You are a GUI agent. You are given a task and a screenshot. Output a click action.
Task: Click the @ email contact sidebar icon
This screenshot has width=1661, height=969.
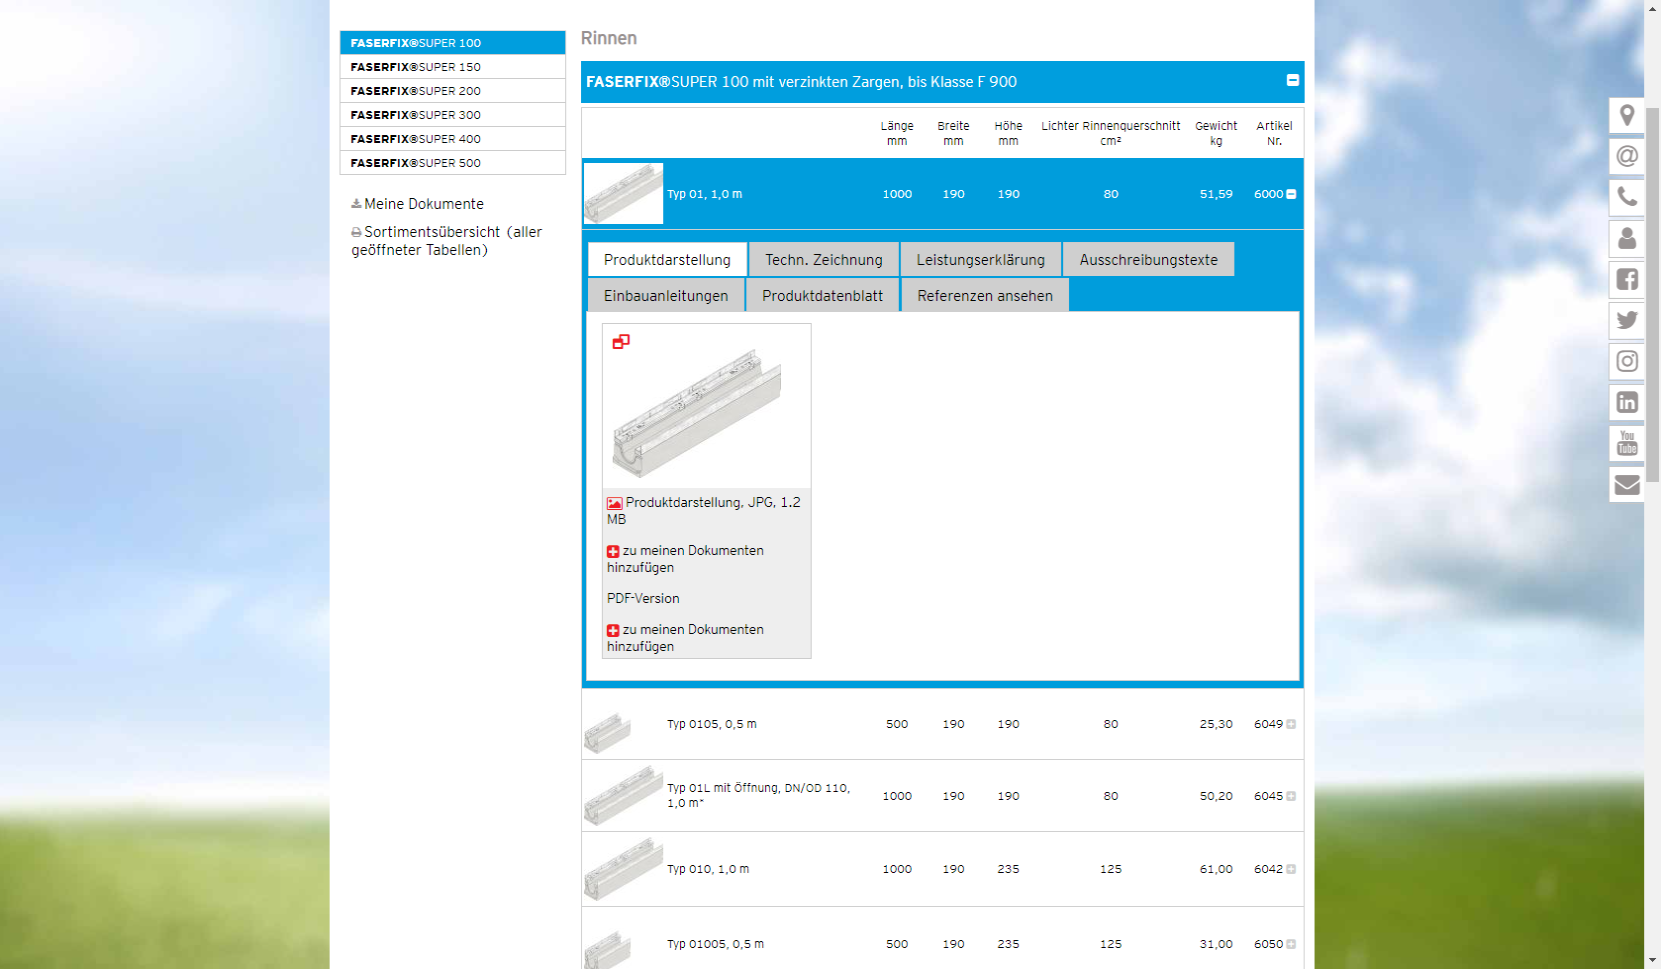(x=1626, y=156)
